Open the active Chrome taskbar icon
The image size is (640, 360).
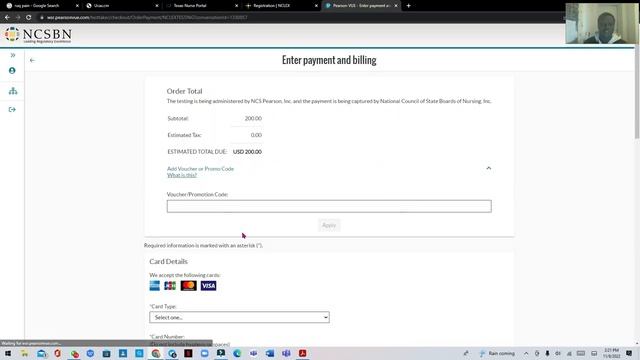coord(156,353)
